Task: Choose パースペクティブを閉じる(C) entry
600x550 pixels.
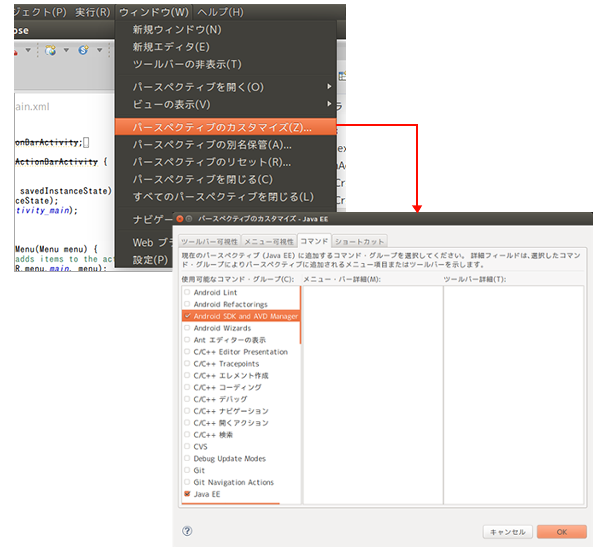Action: click(x=226, y=179)
